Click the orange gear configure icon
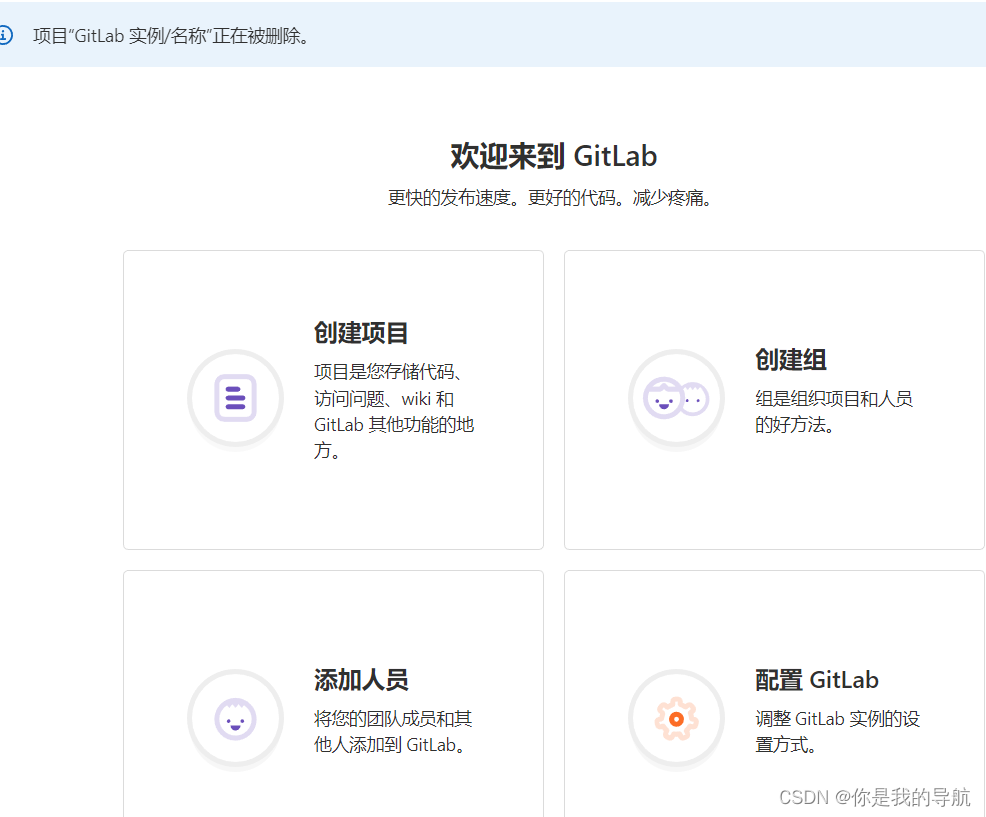Screen dimensions: 986x817 [x=677, y=718]
